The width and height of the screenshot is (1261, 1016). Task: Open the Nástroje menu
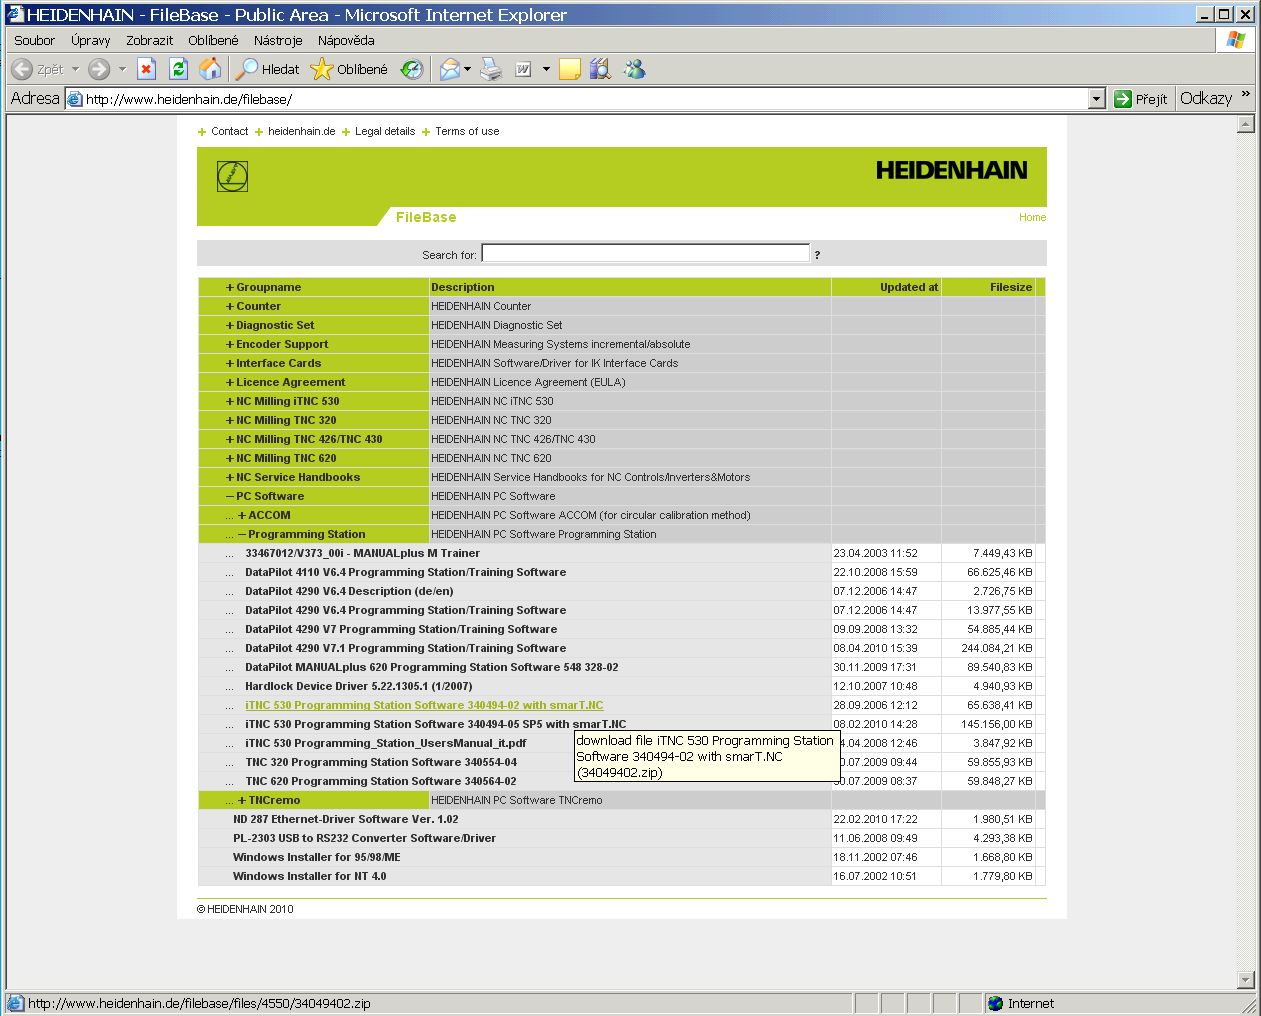pos(277,40)
